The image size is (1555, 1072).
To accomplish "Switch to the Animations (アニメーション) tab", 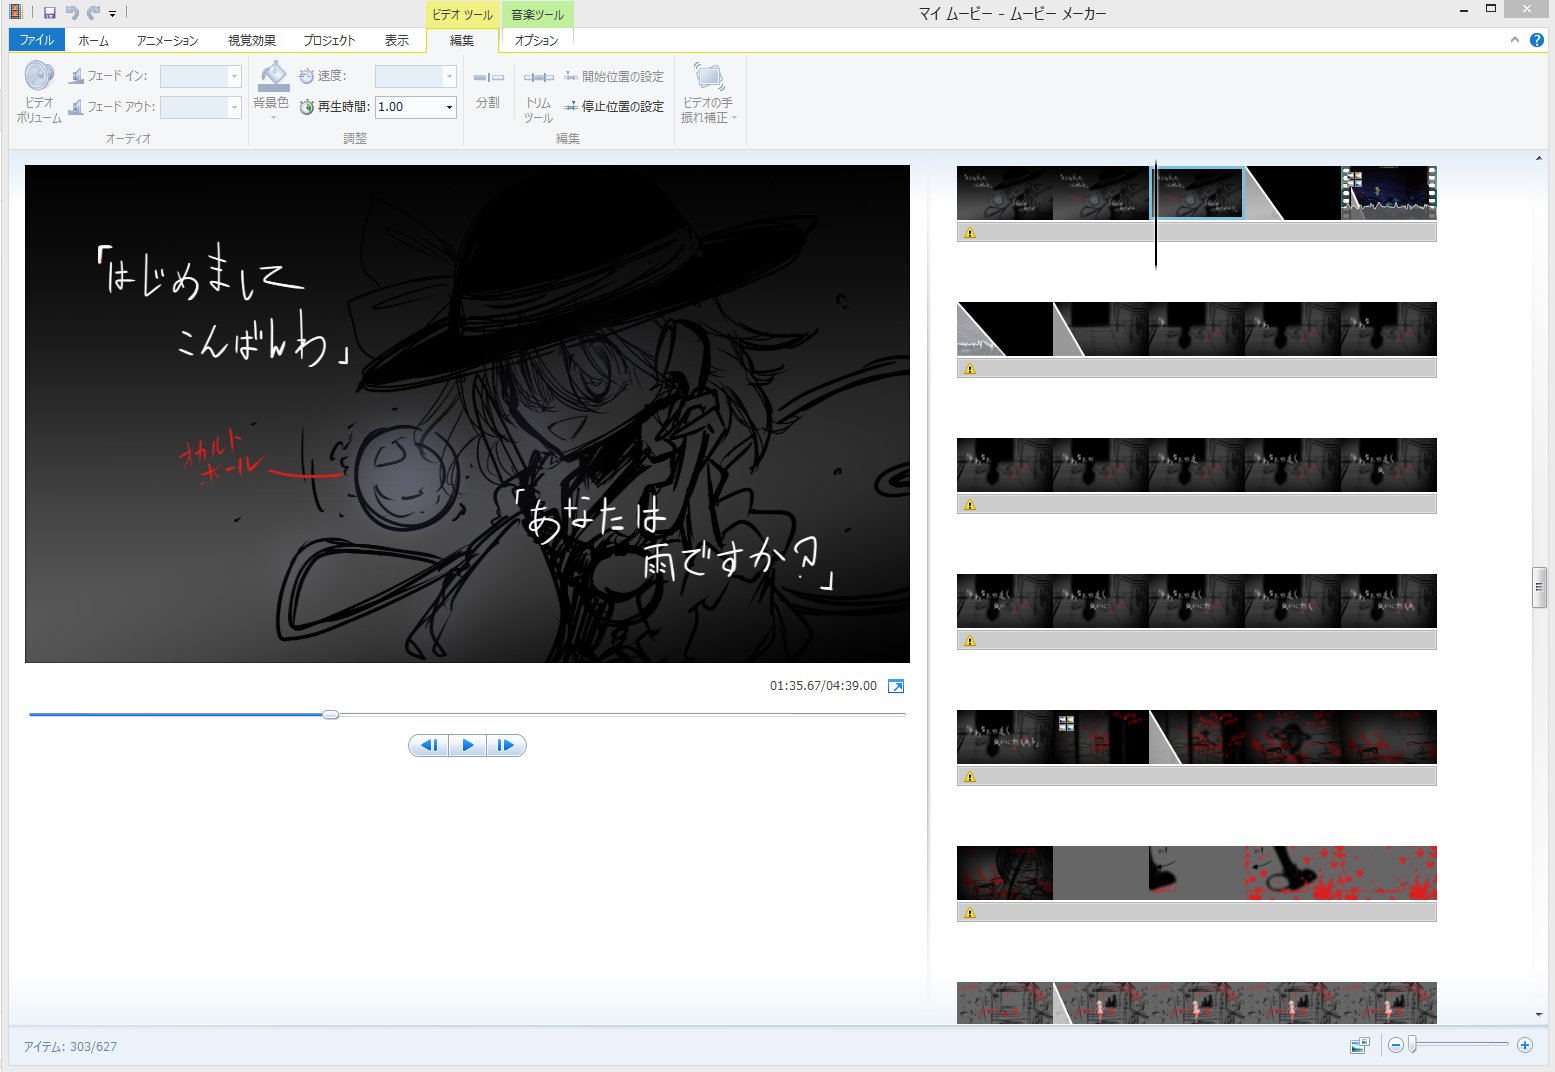I will click(x=167, y=40).
